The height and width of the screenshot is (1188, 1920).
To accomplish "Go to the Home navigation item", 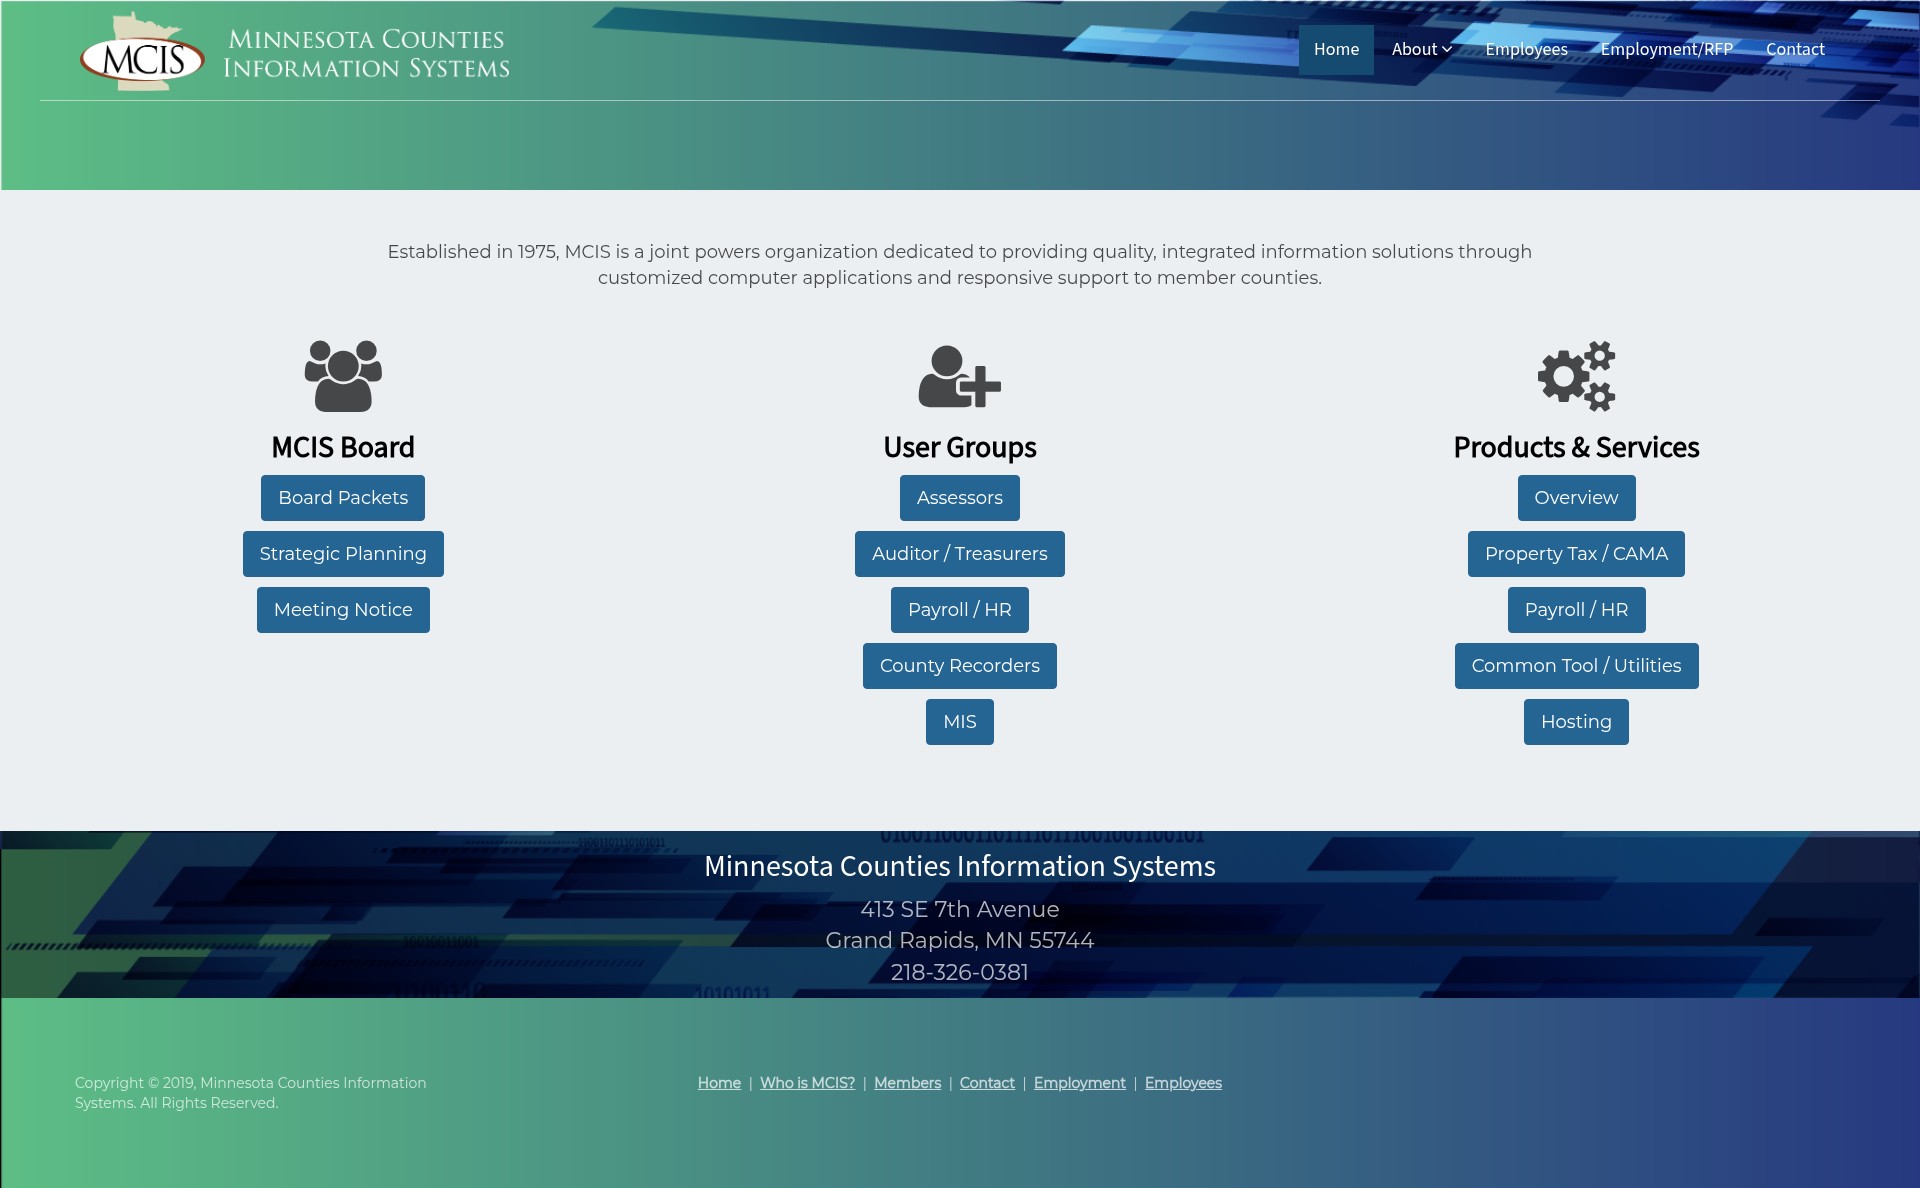I will pyautogui.click(x=1336, y=49).
